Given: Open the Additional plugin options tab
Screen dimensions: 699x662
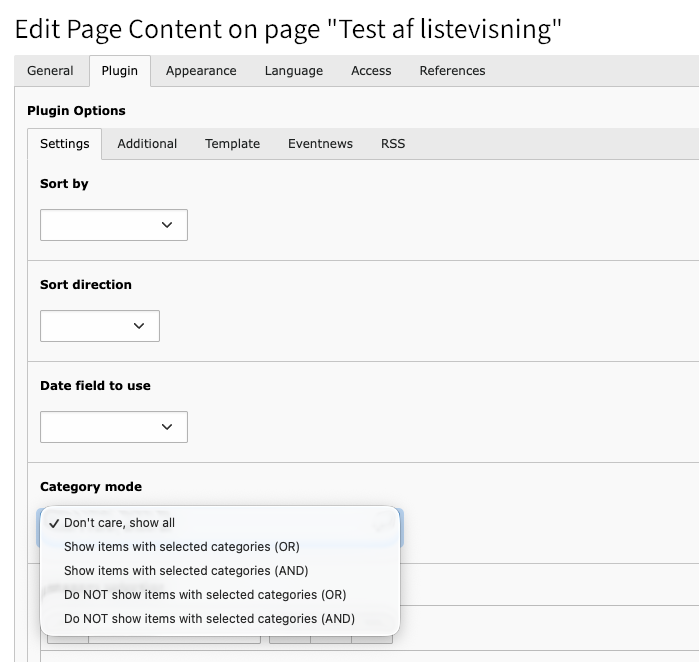Looking at the screenshot, I should click(147, 144).
